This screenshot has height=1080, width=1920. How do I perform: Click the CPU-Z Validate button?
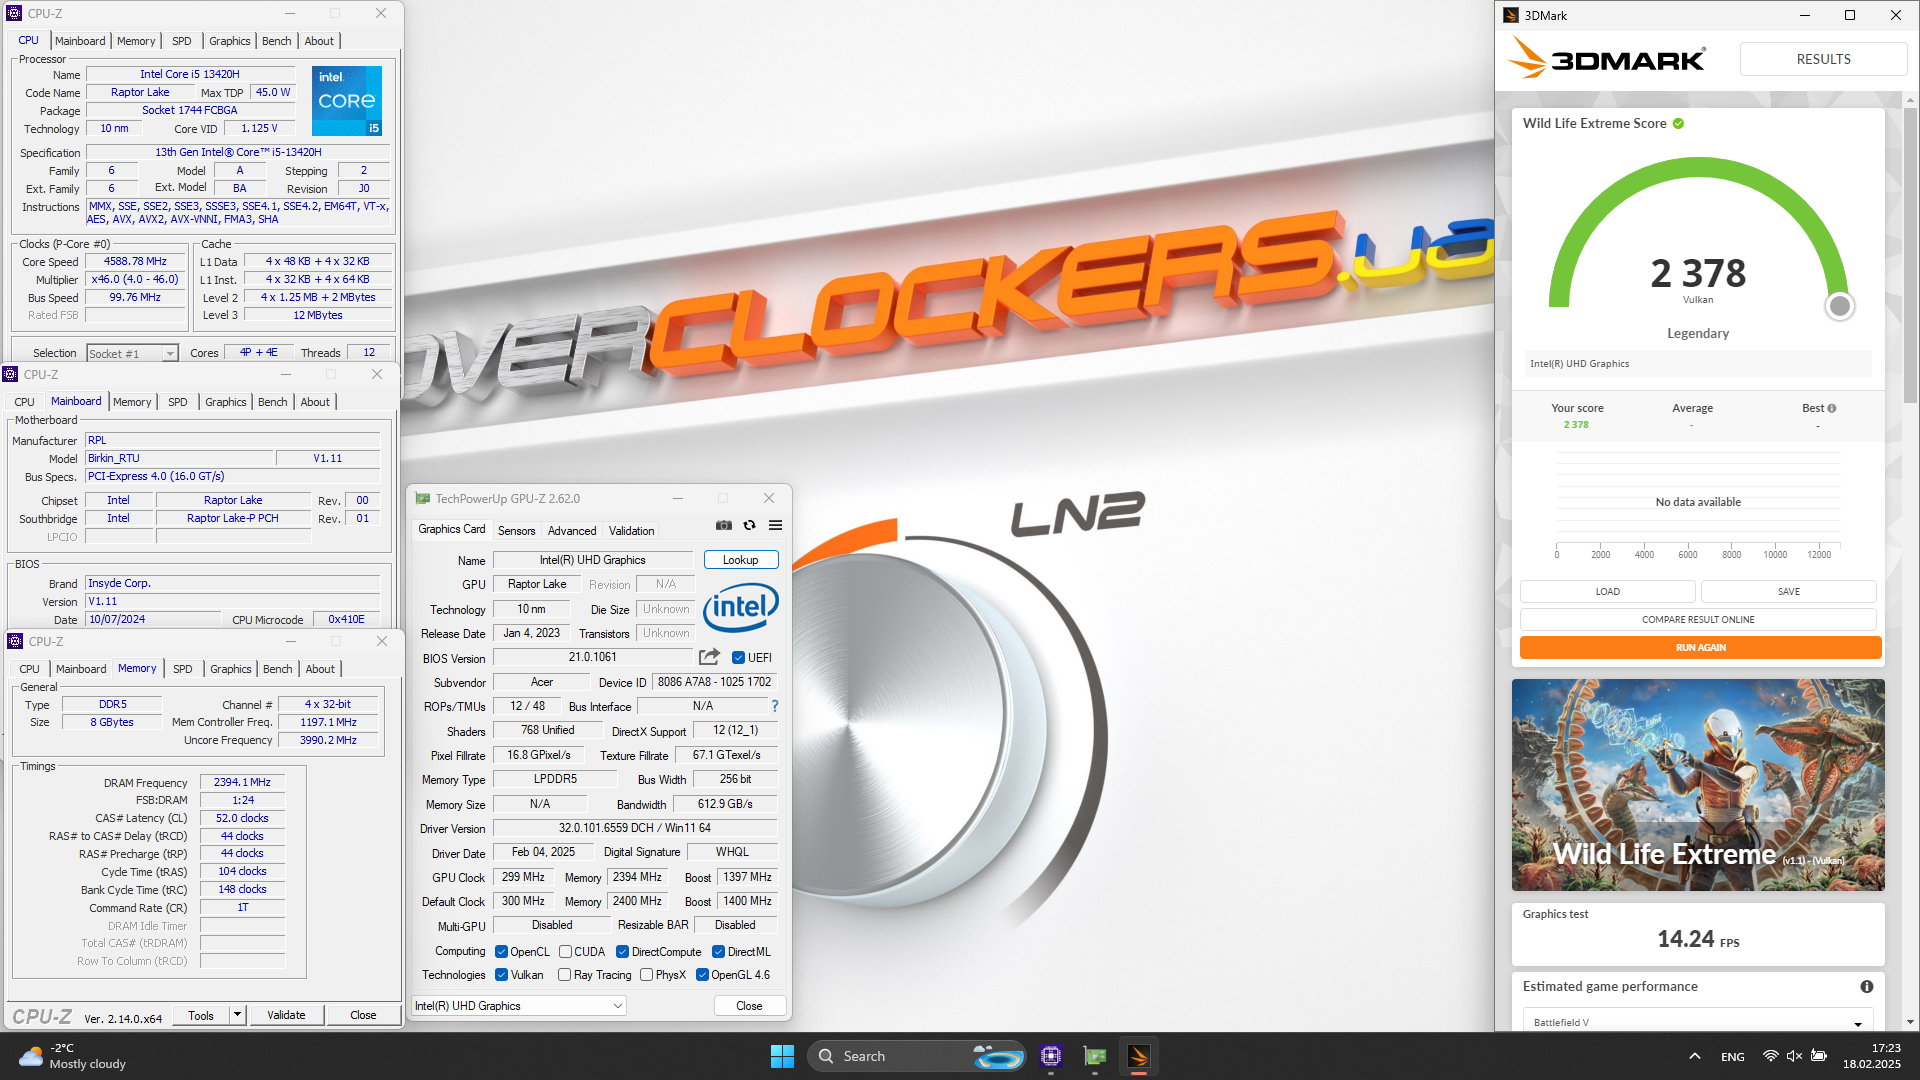(286, 1015)
